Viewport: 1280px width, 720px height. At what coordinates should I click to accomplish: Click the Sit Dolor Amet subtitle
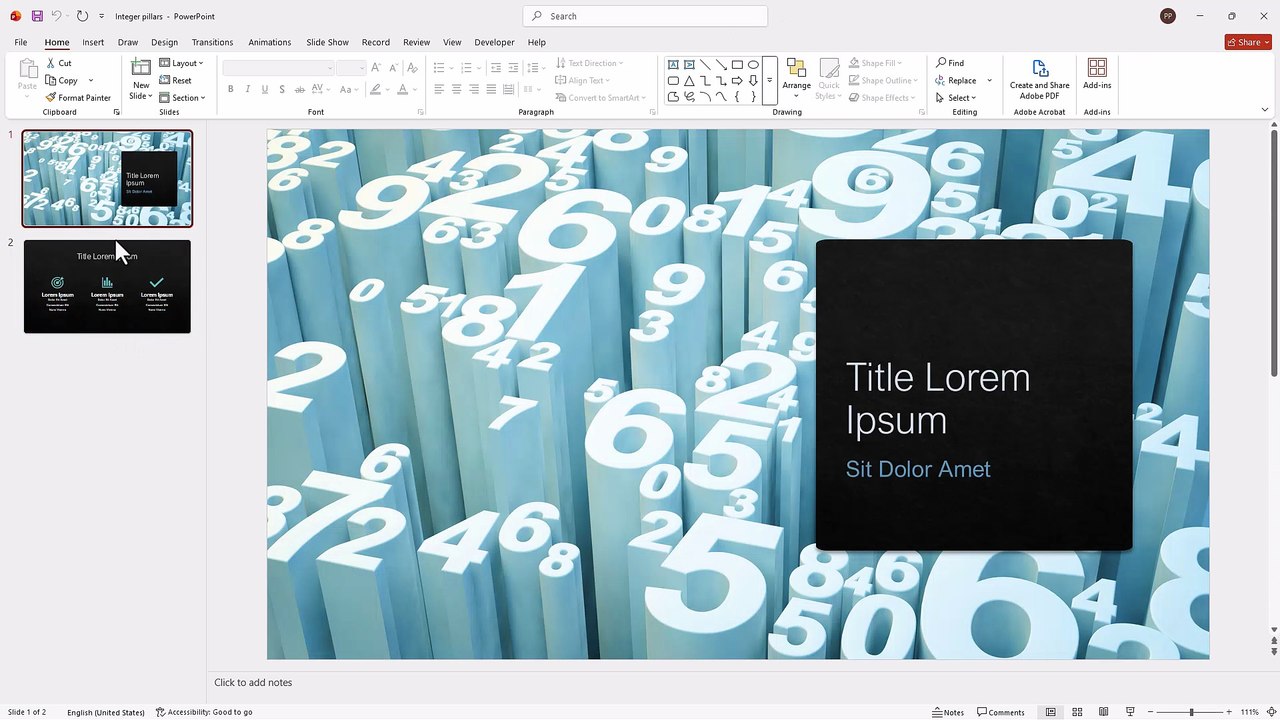pyautogui.click(x=918, y=469)
